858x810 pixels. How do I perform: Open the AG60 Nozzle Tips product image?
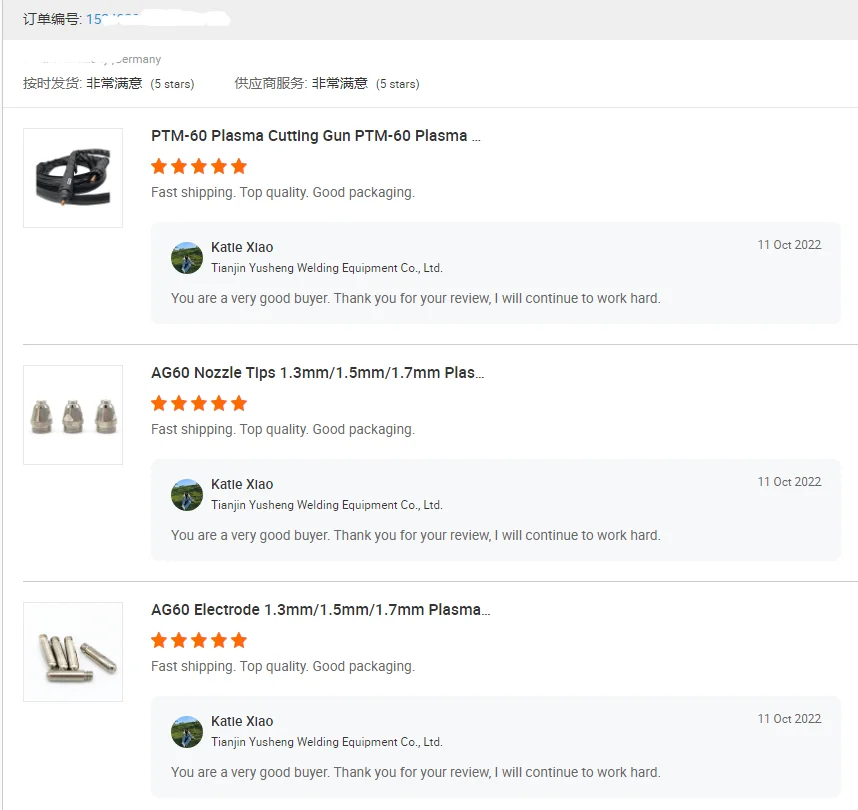click(73, 415)
